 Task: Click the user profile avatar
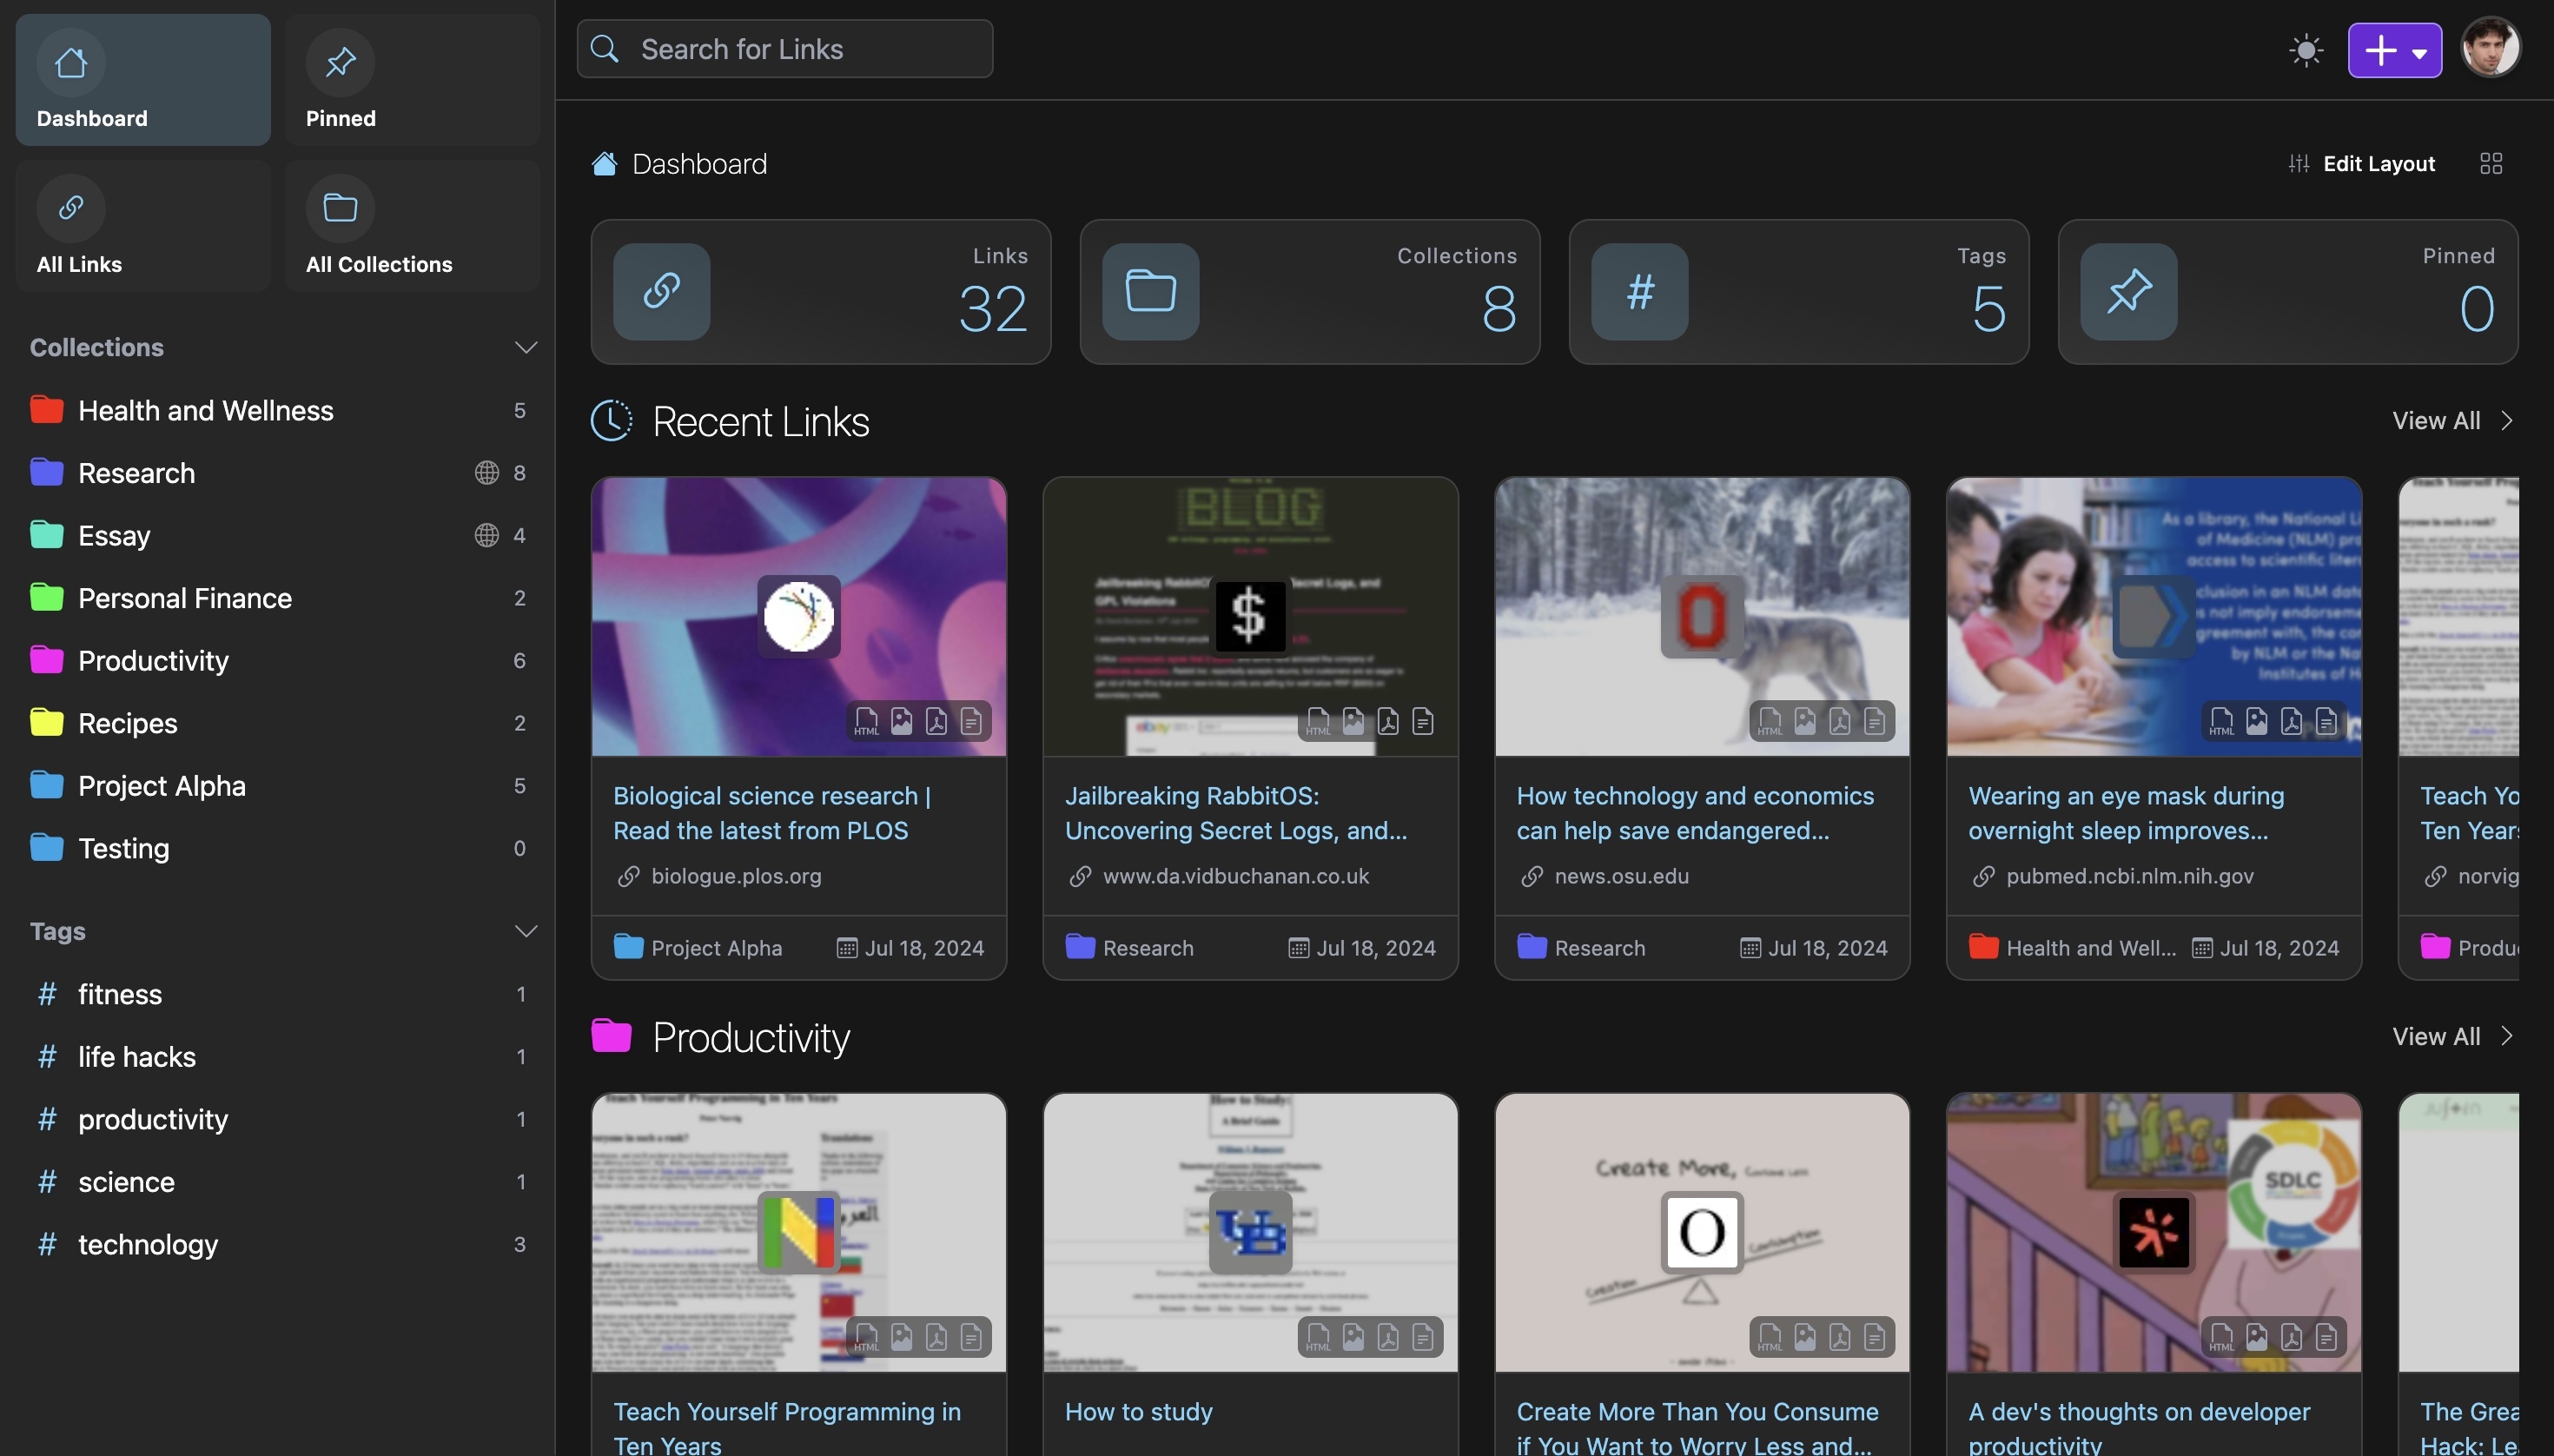coord(2489,48)
